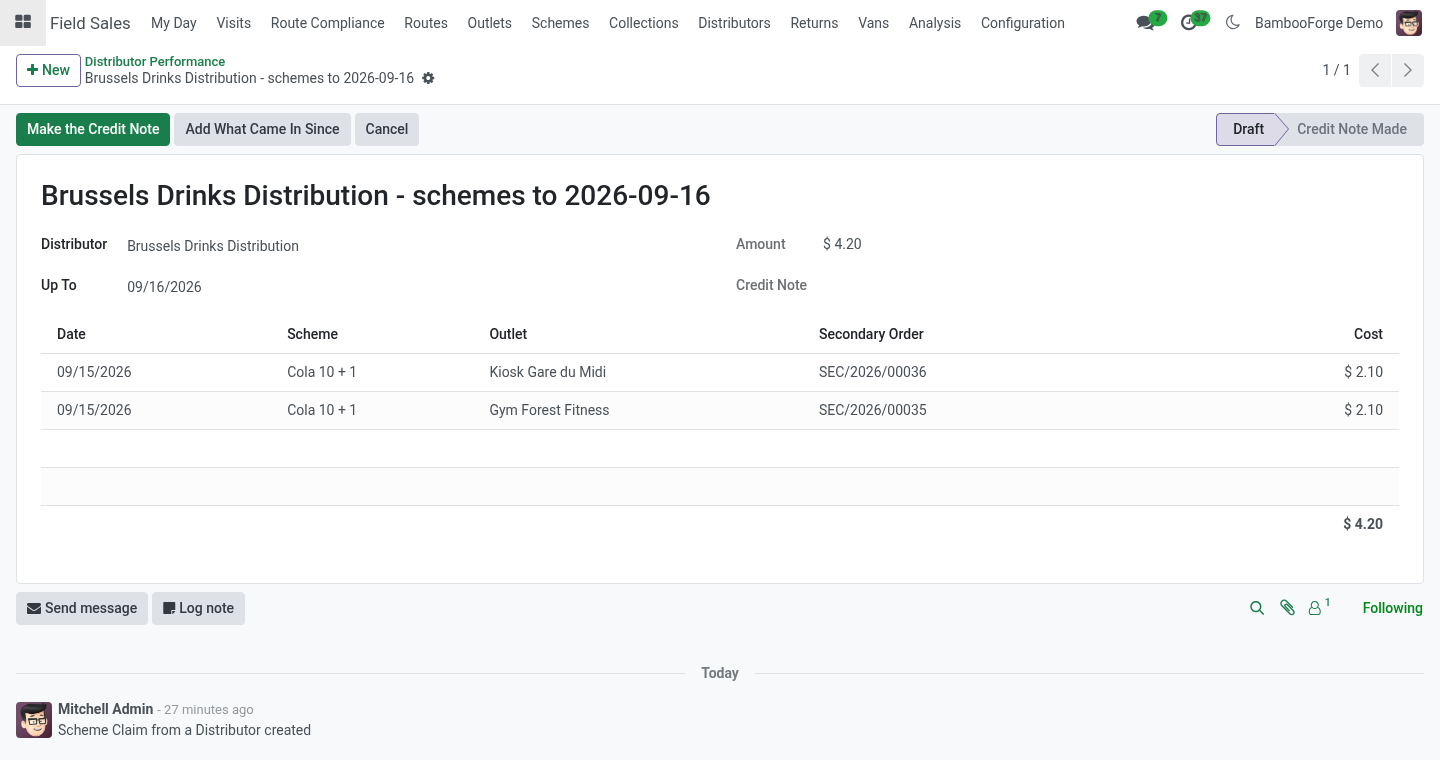Click Send message button

(82, 608)
